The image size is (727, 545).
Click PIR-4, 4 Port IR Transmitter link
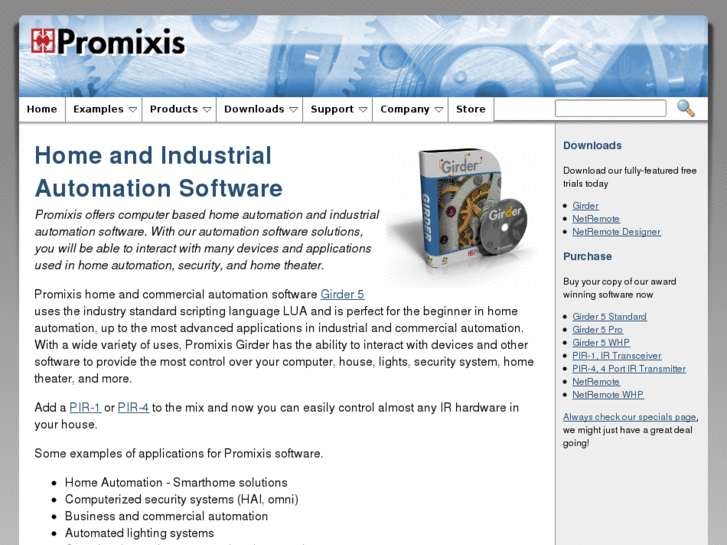pyautogui.click(x=629, y=368)
